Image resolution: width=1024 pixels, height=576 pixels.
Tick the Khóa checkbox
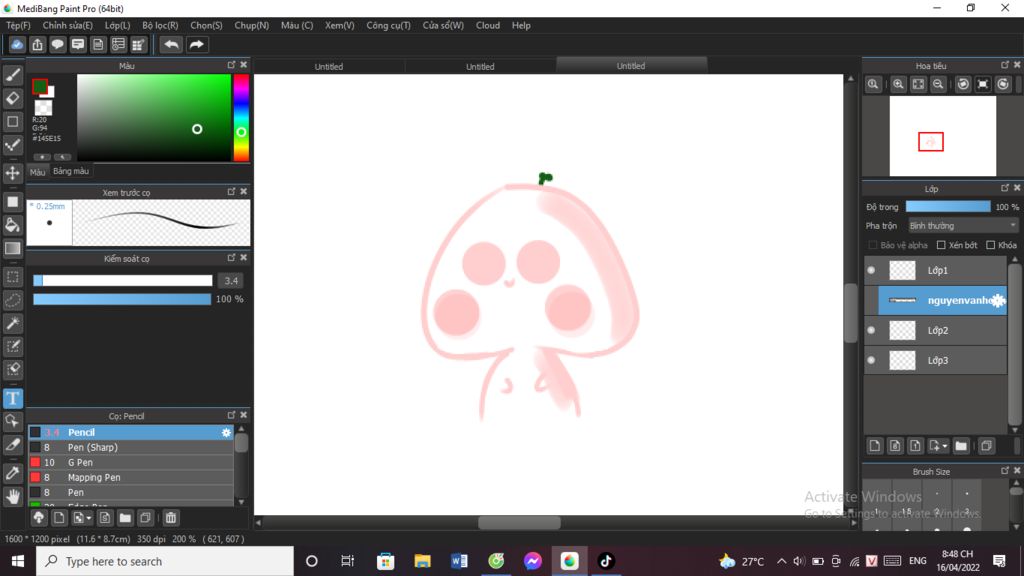pos(991,245)
